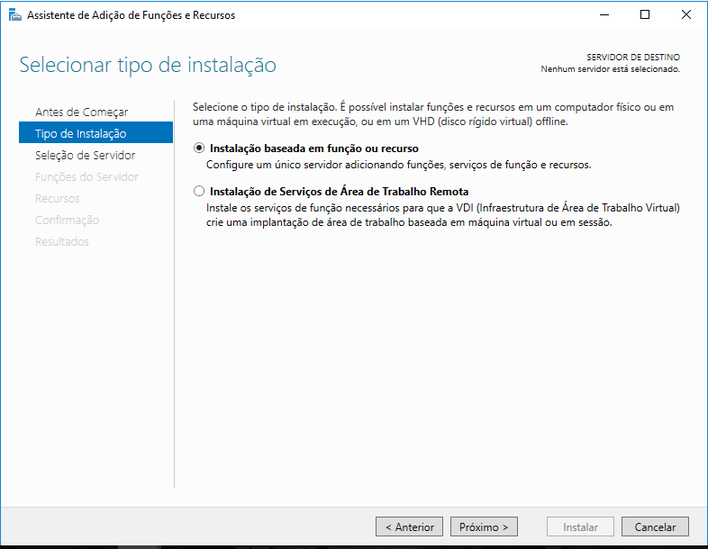The image size is (708, 549).
Task: Close the wizard window
Action: pyautogui.click(x=686, y=15)
